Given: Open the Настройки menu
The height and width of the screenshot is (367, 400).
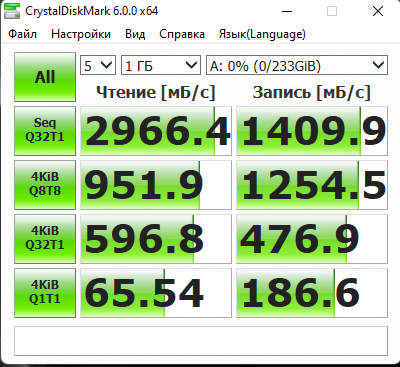Looking at the screenshot, I should [x=81, y=34].
